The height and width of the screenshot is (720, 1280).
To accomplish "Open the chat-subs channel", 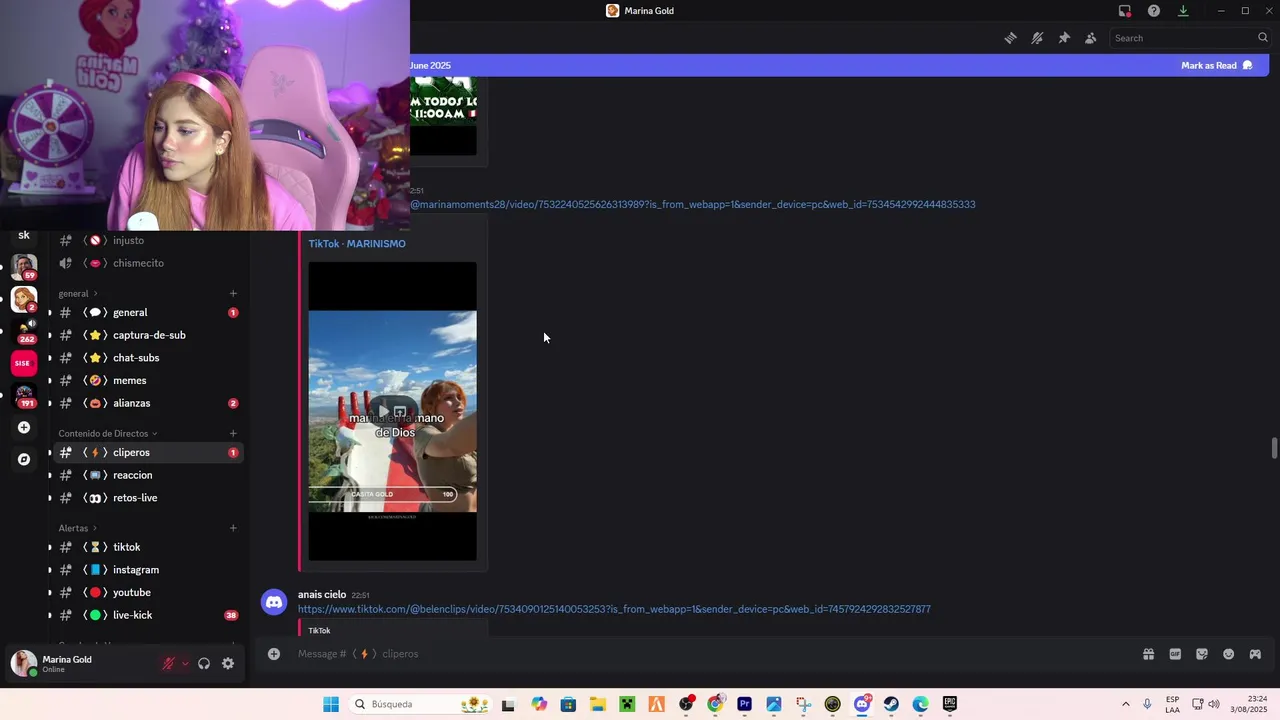I will coord(147,357).
